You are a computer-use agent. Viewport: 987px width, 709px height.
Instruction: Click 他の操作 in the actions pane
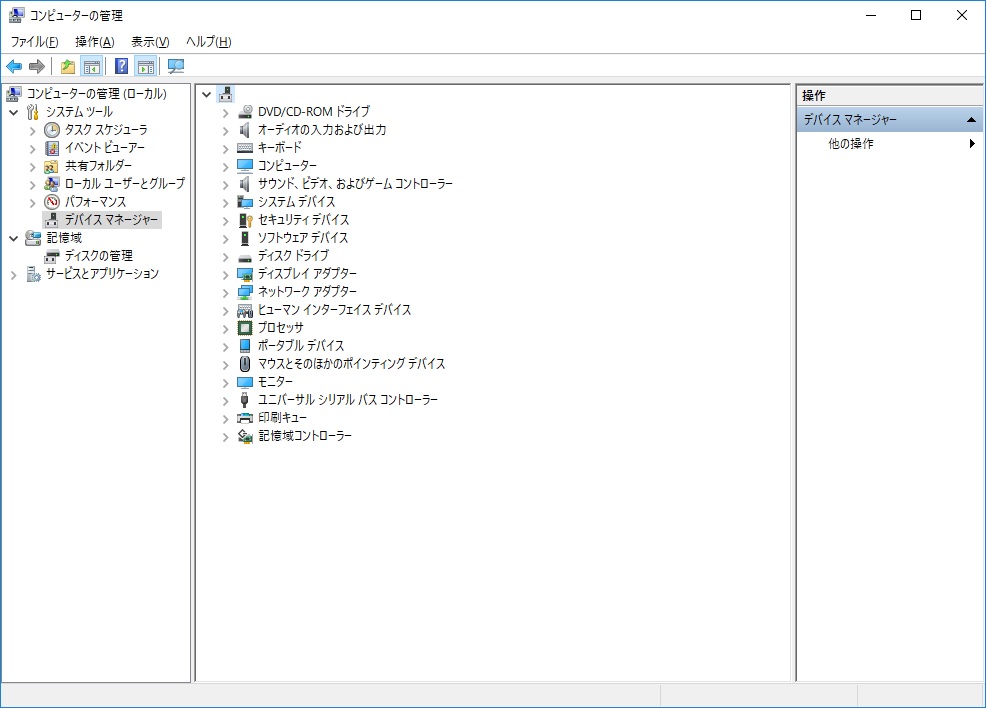coord(850,144)
